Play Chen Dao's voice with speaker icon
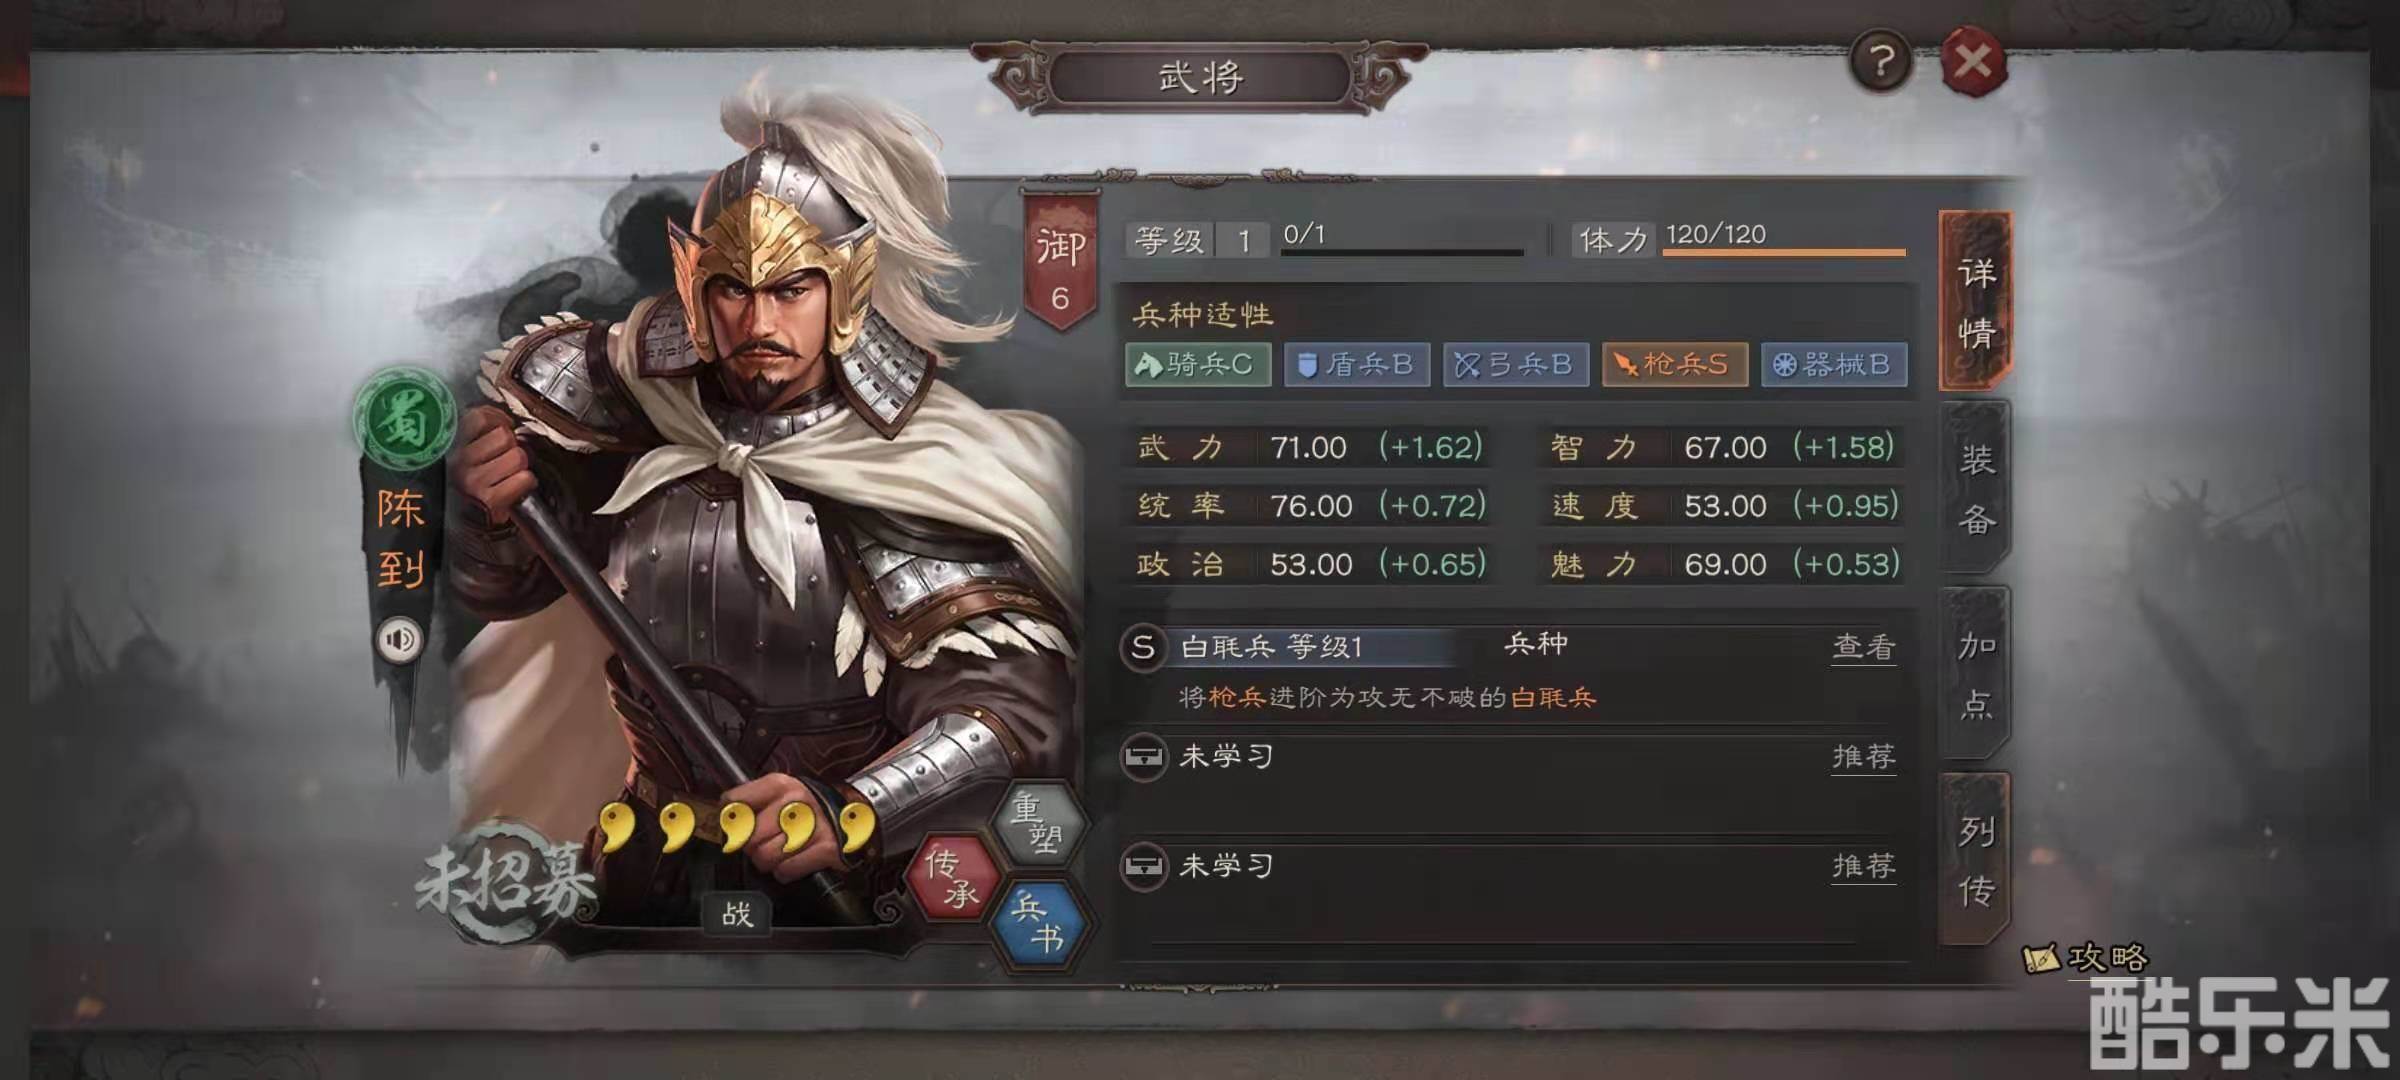This screenshot has width=2400, height=1080. click(400, 639)
